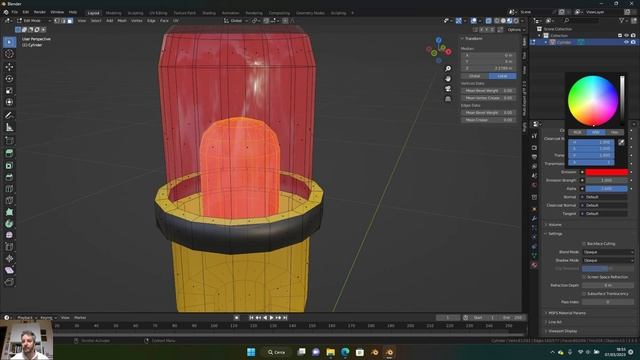Select the Add Cube tool
This screenshot has width=640, height=360.
tap(9, 141)
